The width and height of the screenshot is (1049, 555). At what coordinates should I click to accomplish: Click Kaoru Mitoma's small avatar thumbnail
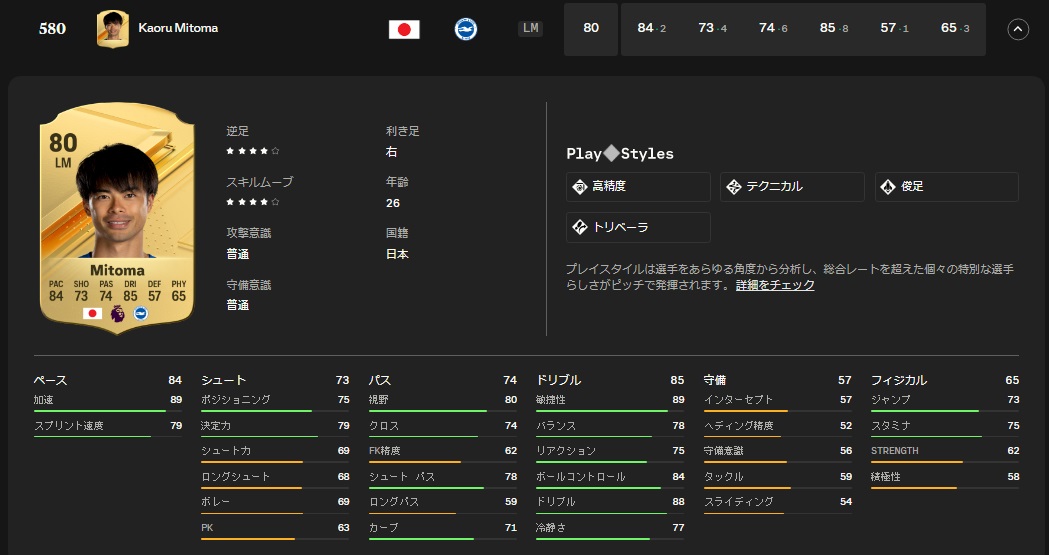click(x=112, y=29)
